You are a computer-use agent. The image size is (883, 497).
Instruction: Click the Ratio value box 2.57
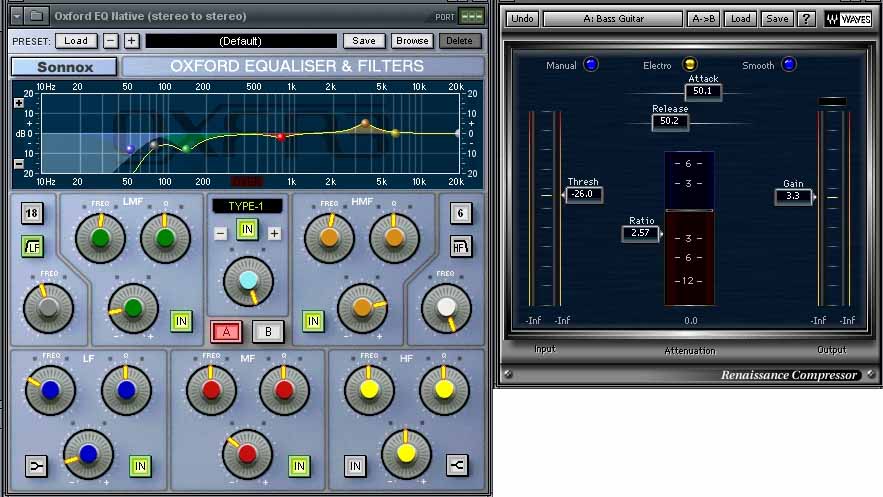click(640, 233)
